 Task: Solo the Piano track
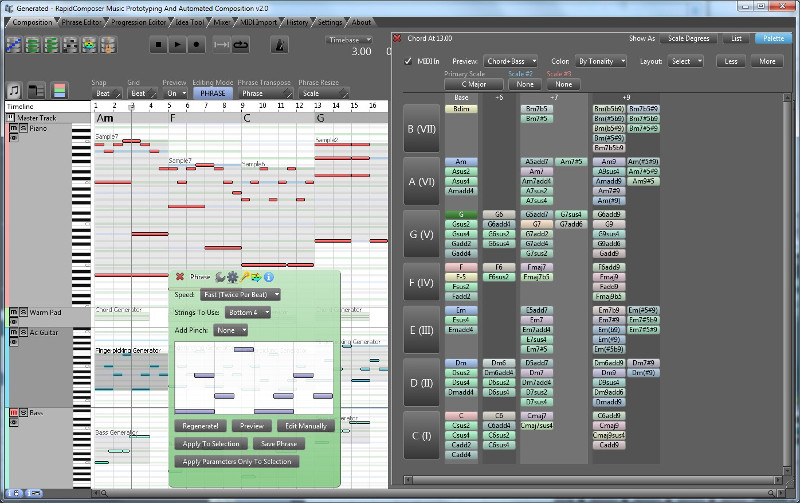(22, 129)
